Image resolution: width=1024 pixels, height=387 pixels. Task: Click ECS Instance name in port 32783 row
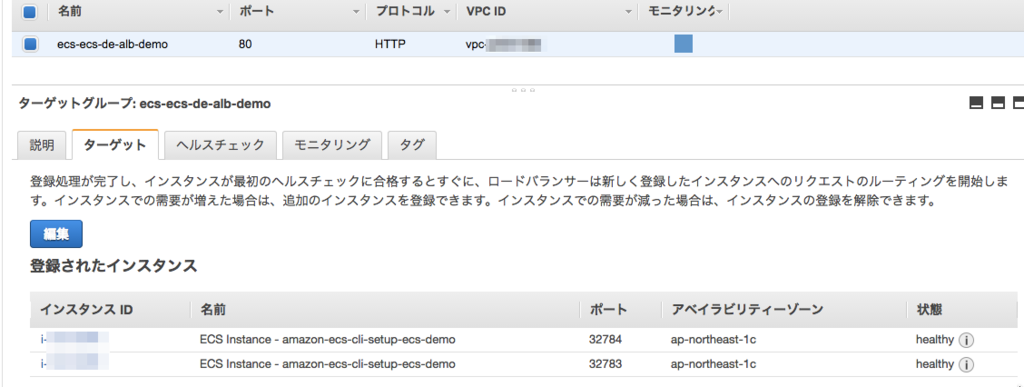tap(327, 364)
